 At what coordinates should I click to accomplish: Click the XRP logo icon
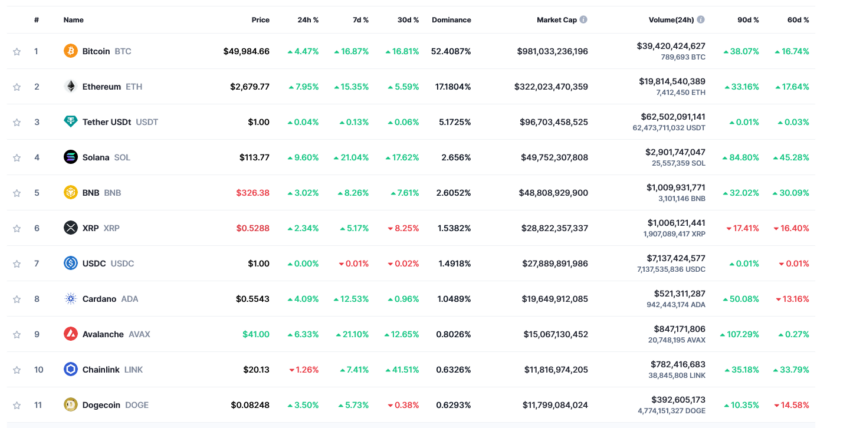(x=70, y=228)
